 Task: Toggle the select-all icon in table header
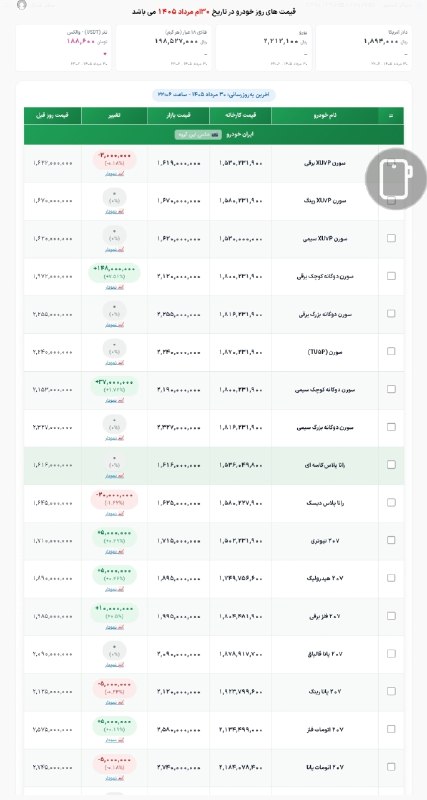click(x=391, y=116)
